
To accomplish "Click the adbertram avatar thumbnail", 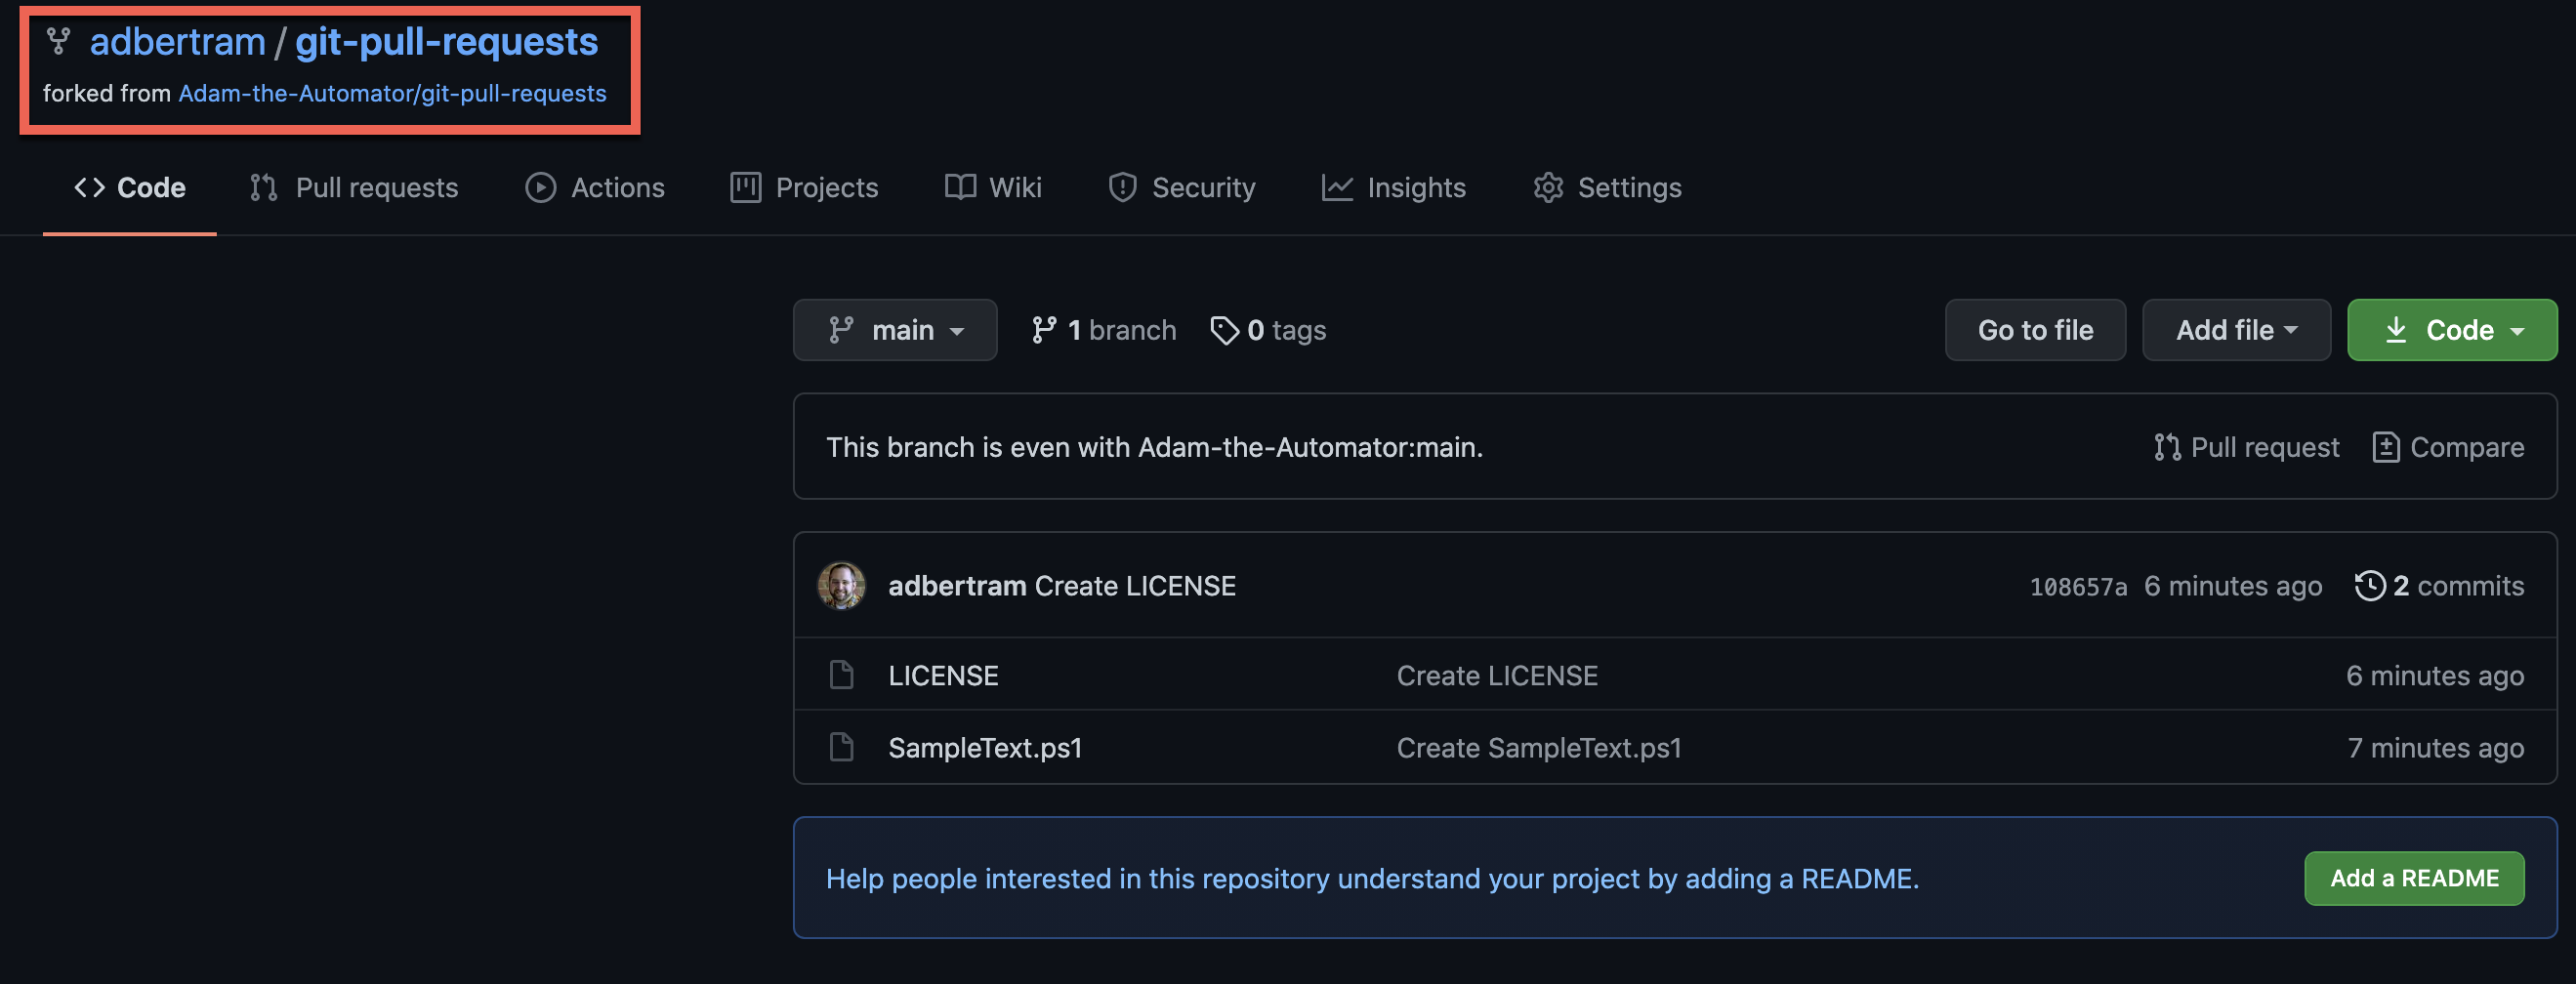I will (x=841, y=586).
